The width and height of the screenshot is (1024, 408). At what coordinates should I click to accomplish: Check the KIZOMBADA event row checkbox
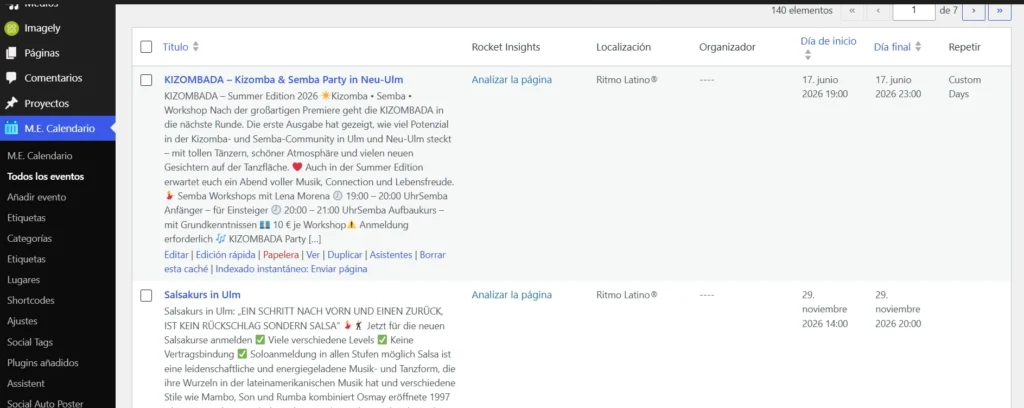[146, 80]
